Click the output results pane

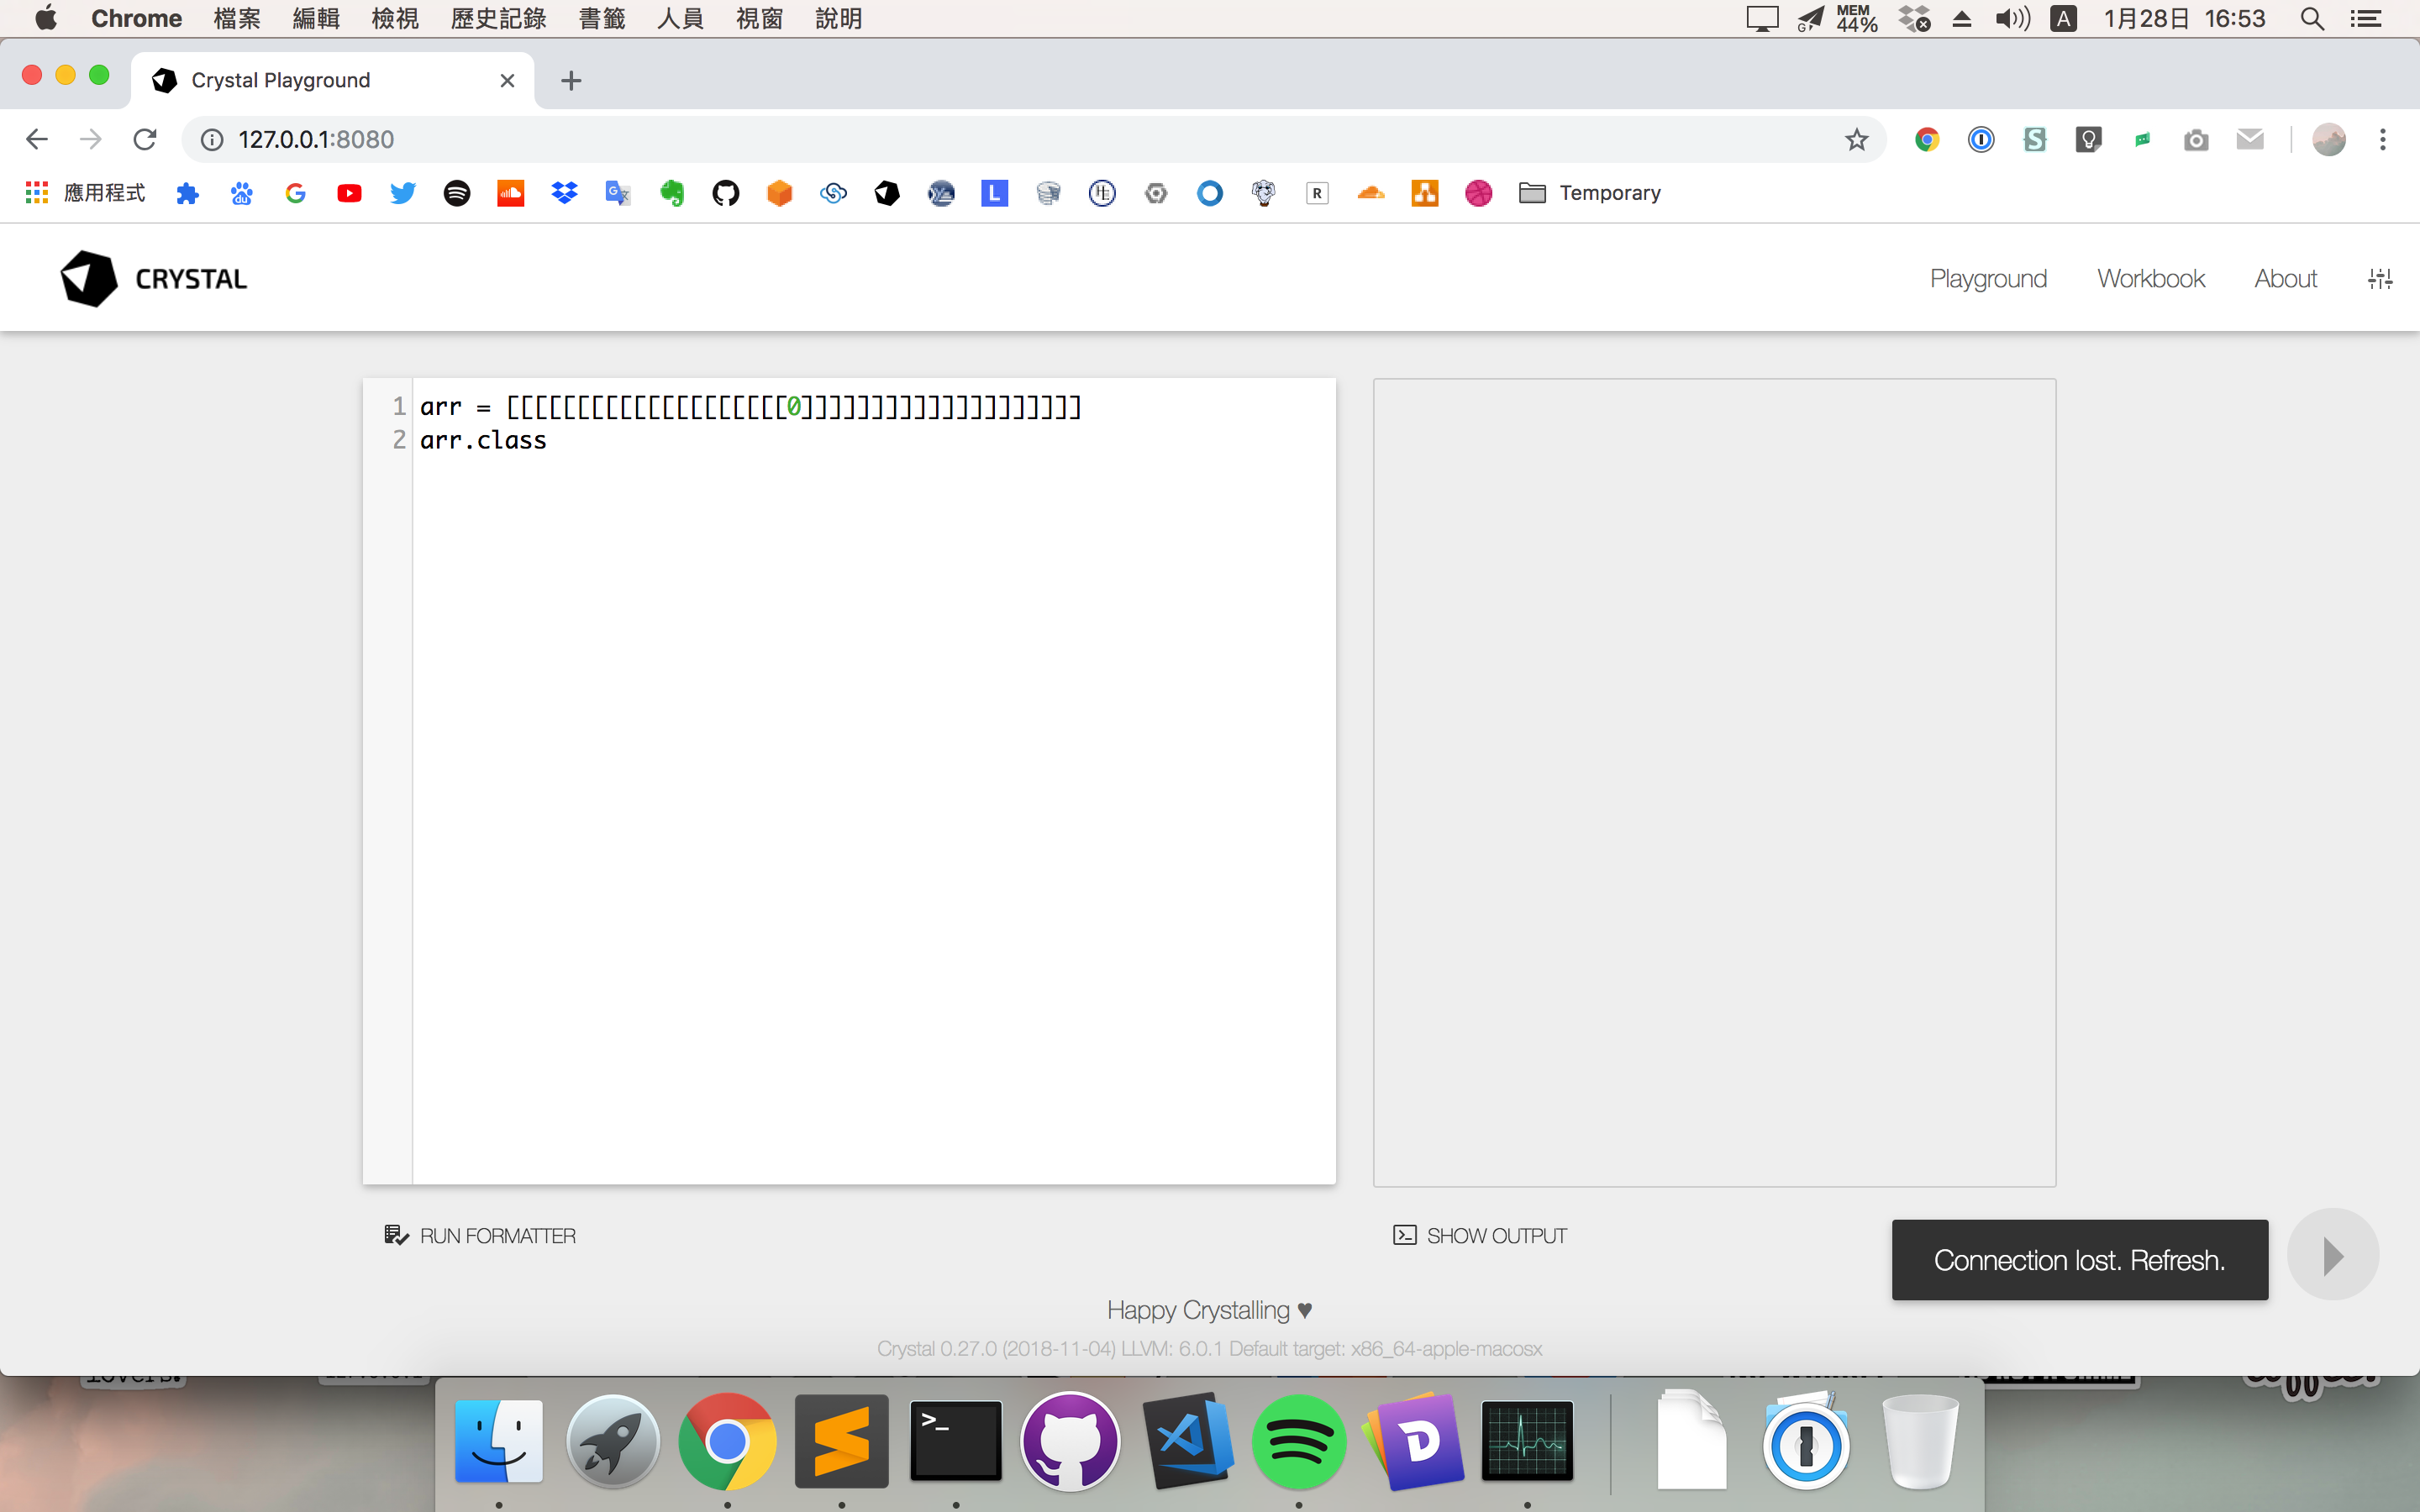coord(1714,782)
